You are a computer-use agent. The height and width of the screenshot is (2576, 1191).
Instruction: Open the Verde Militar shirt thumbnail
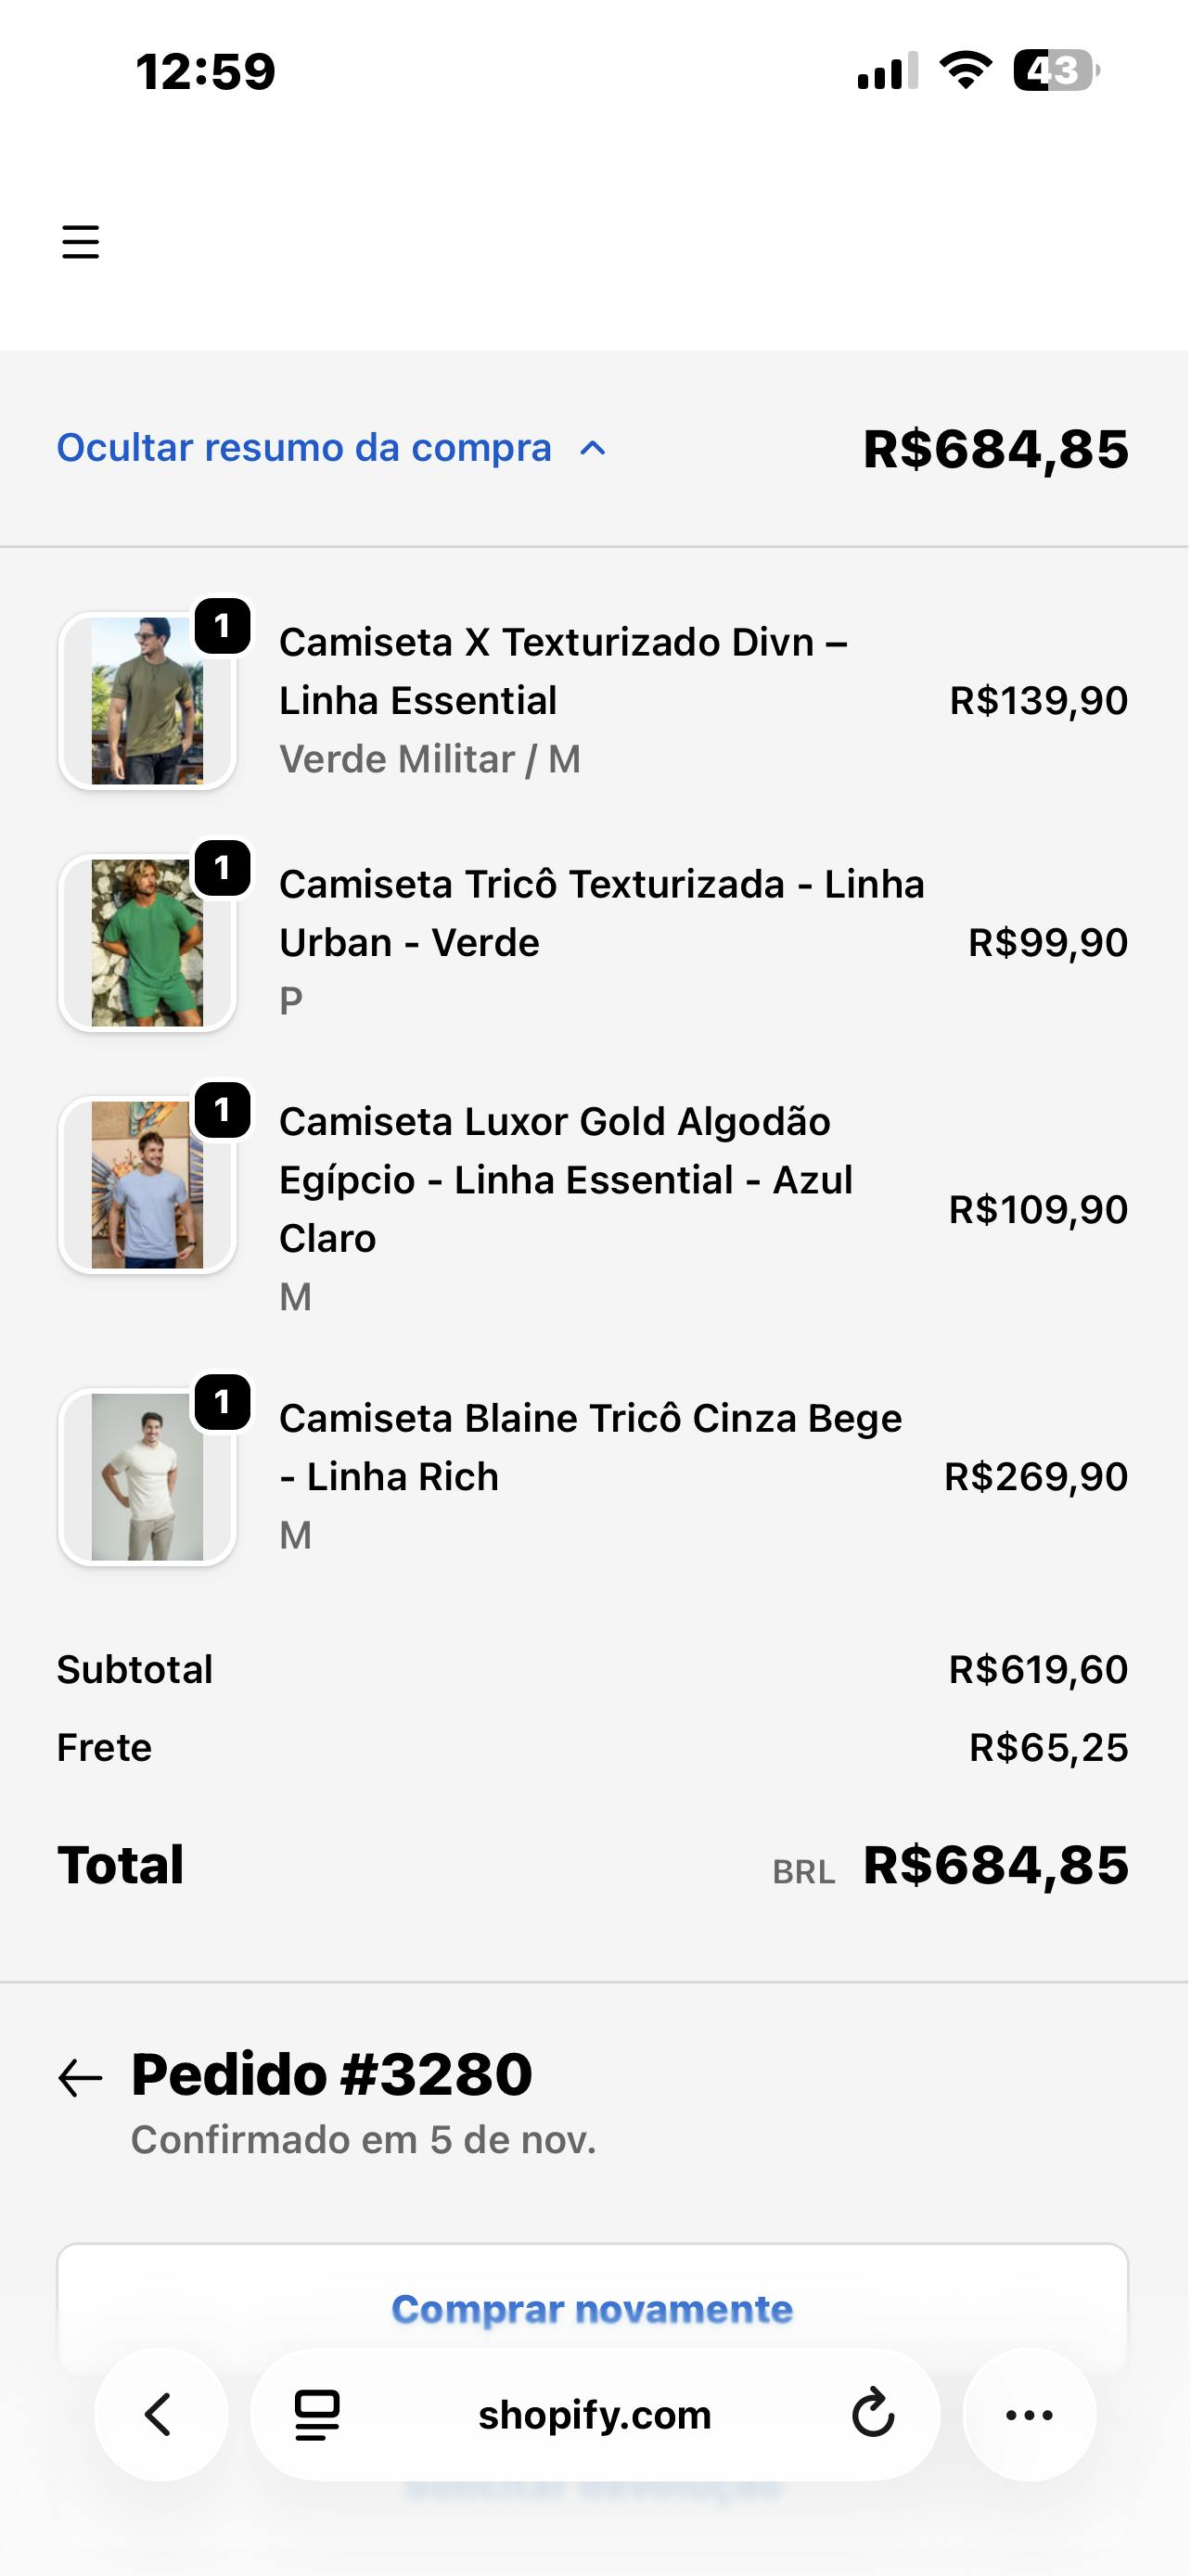pyautogui.click(x=147, y=701)
